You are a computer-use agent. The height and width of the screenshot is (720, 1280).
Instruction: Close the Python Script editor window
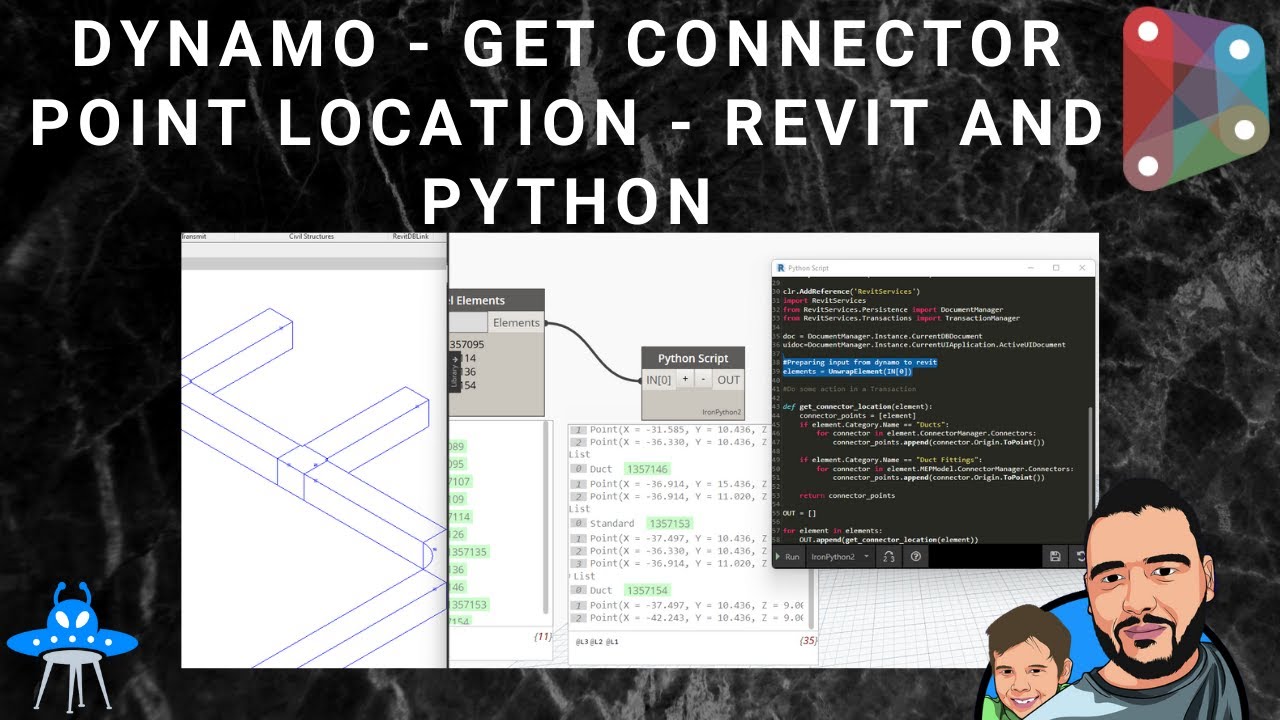coord(1082,268)
